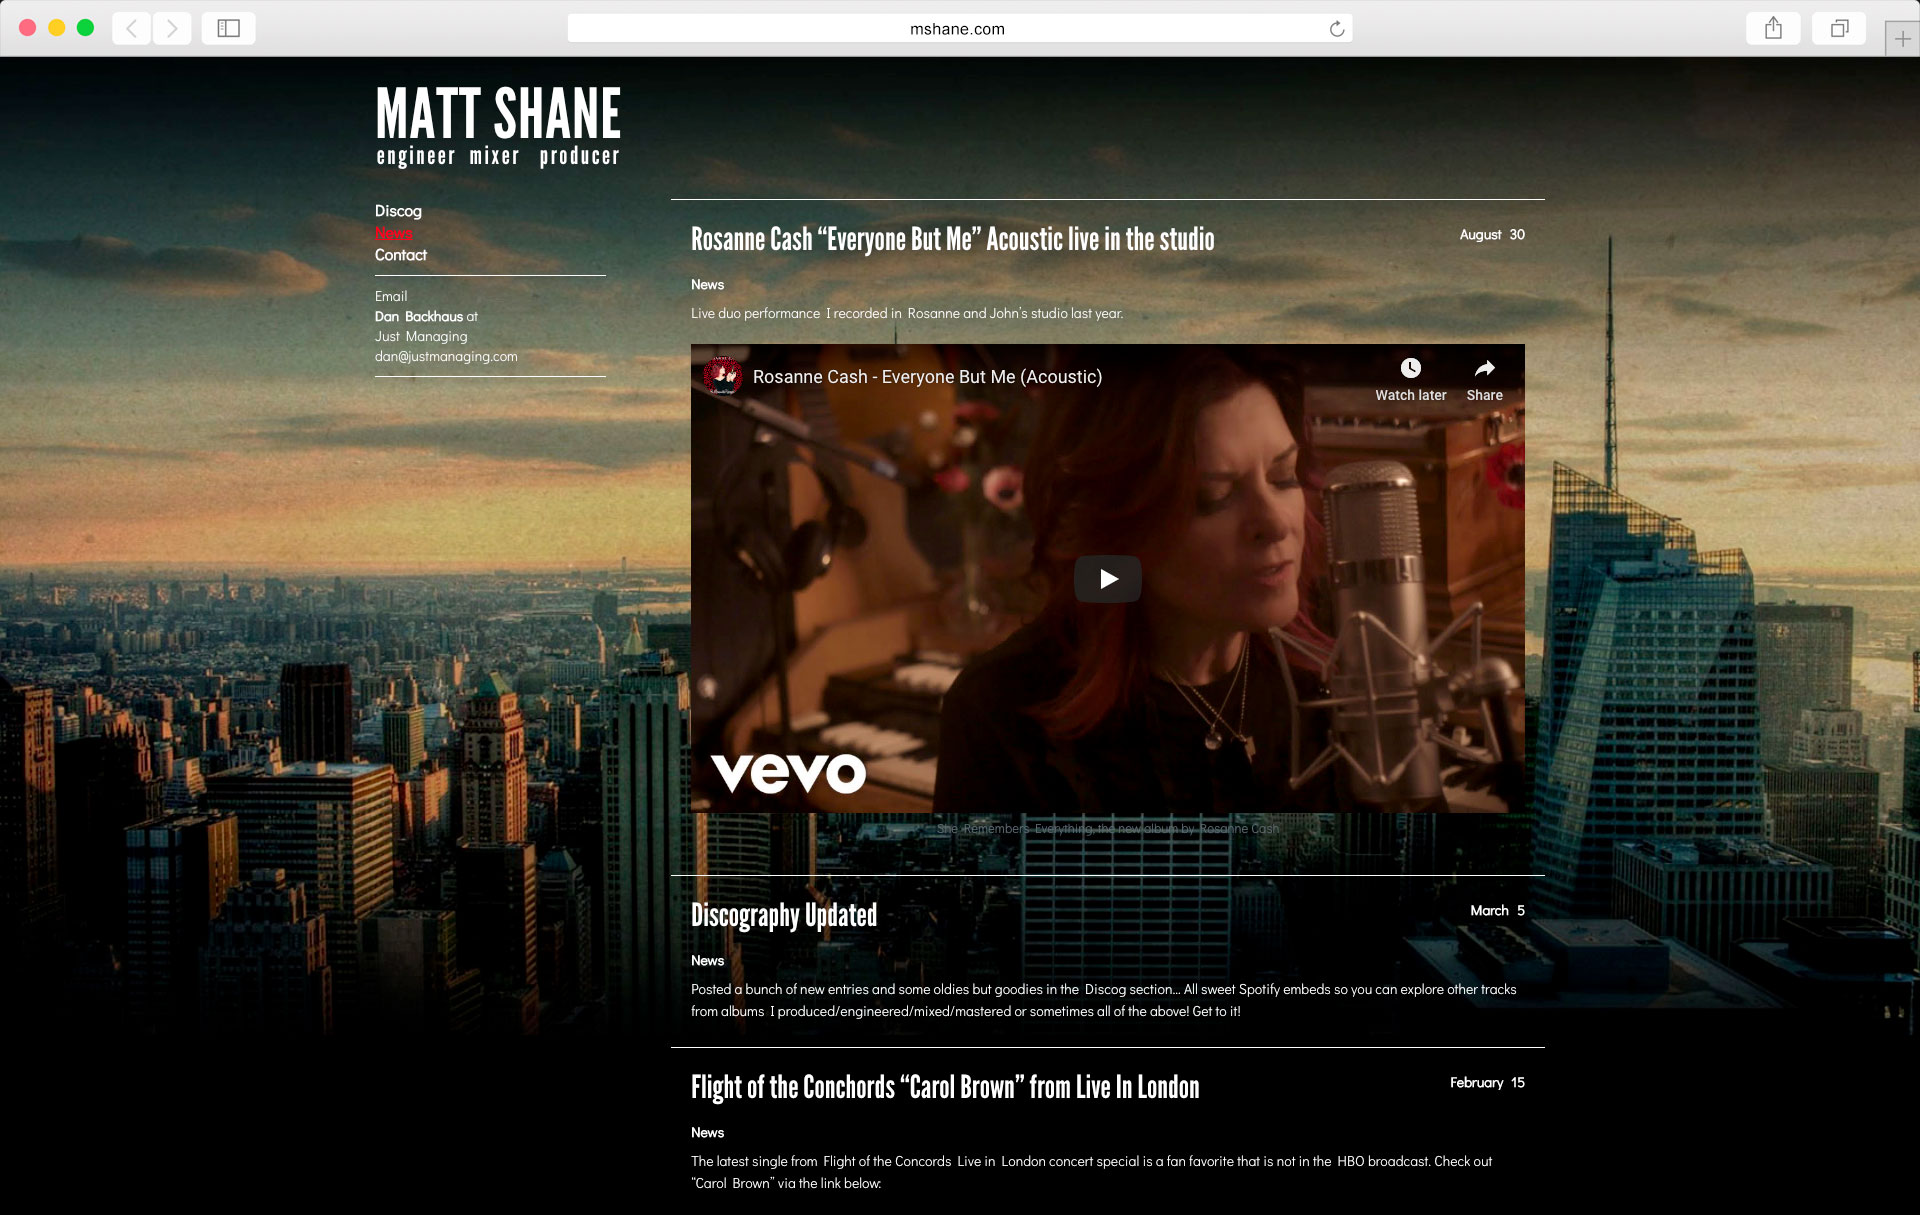
Task: Maximize the Safari window with green button
Action: click(x=86, y=28)
